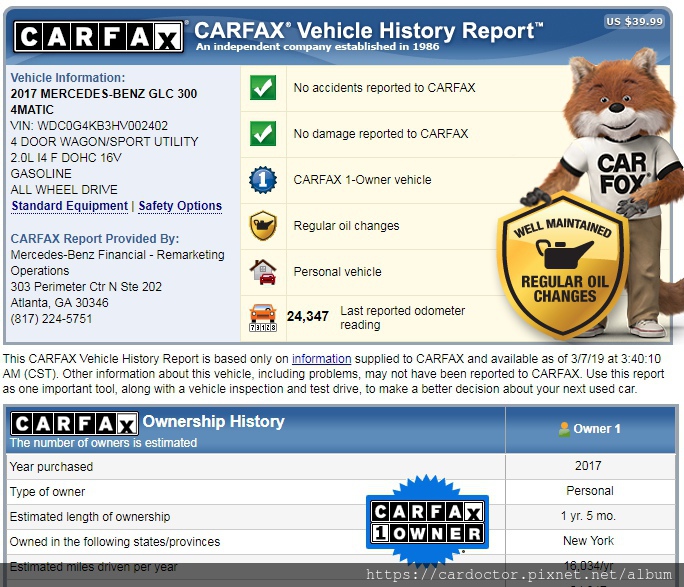Select 'CARFAX 1-Owner vehicle' text
This screenshot has height=587, width=684.
pos(363,180)
